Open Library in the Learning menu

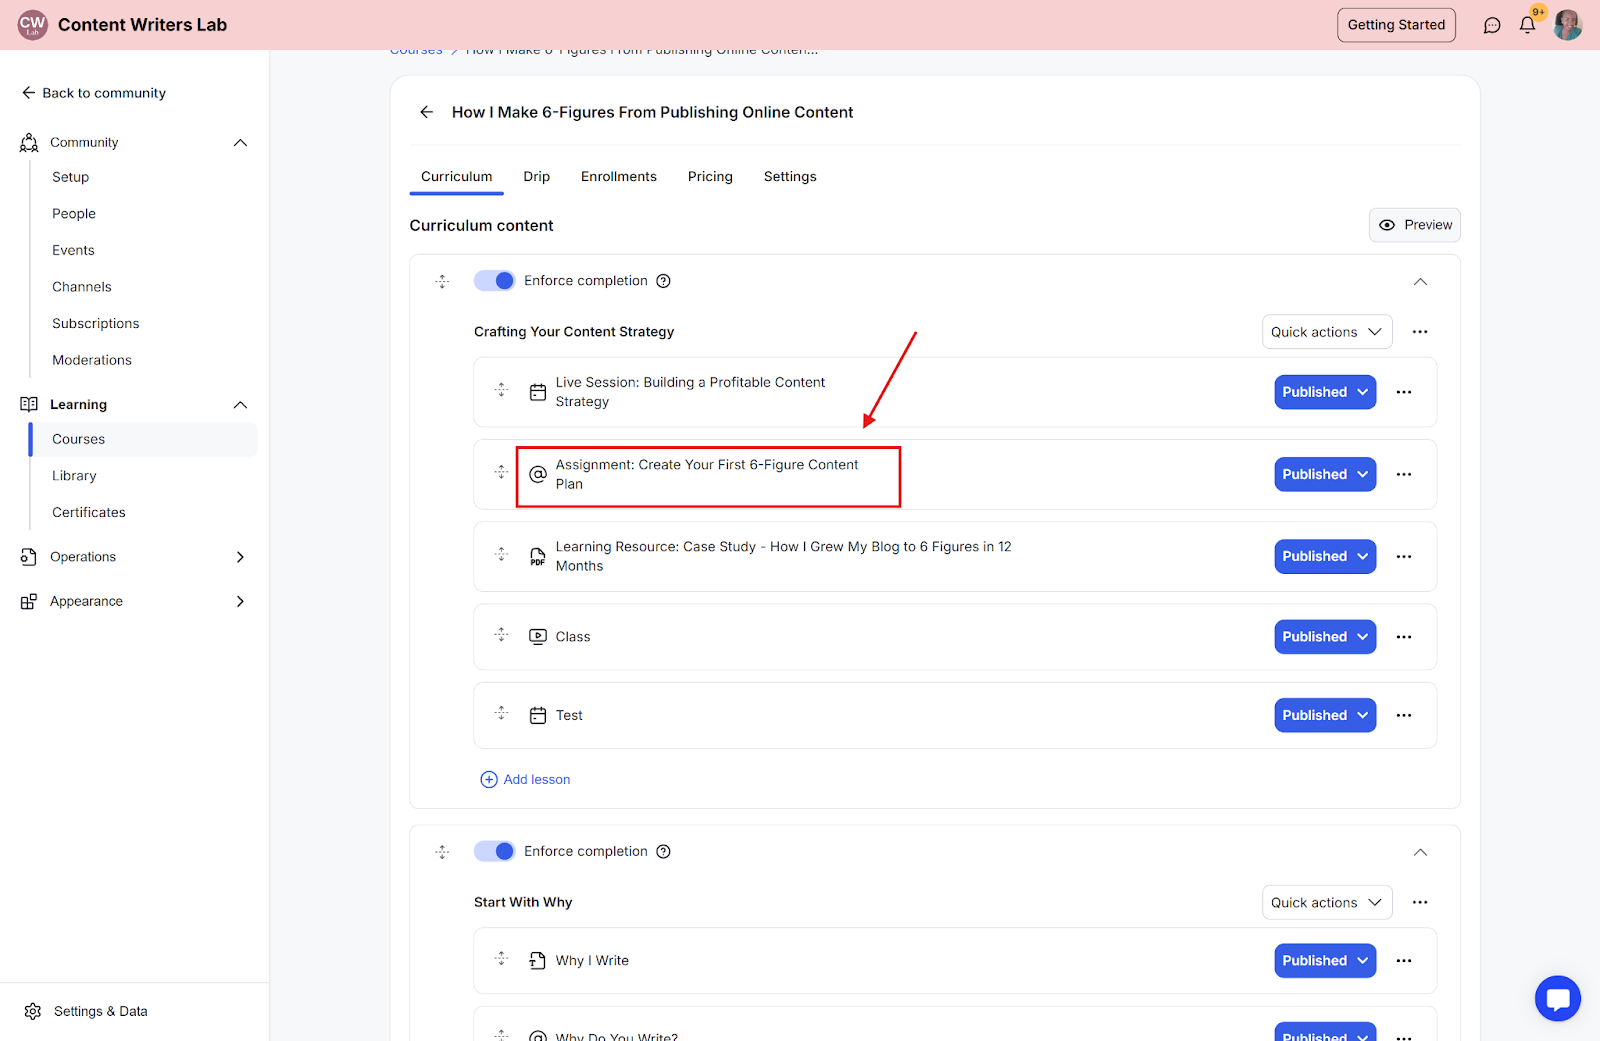tap(75, 476)
